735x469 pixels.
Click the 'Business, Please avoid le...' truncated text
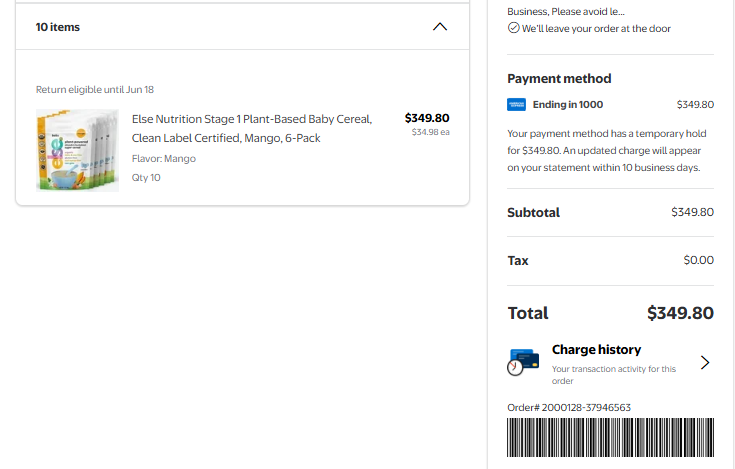[x=566, y=12]
